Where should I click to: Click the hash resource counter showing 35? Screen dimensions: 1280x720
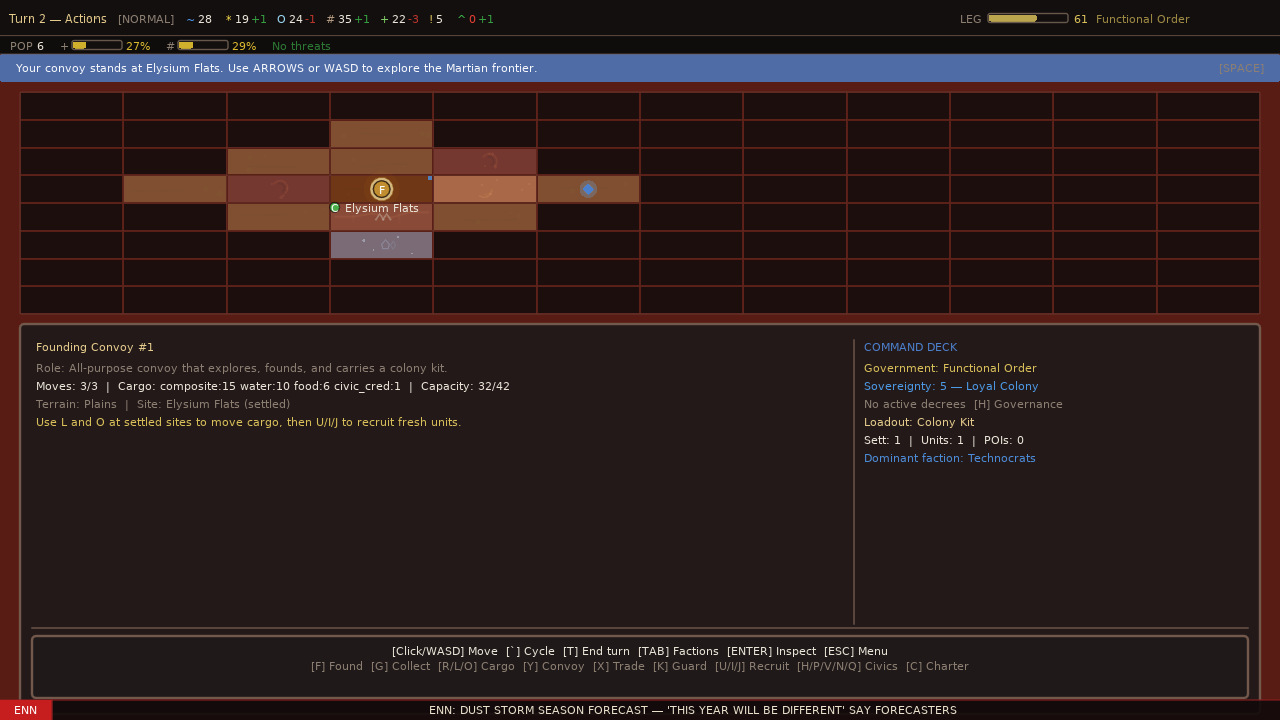tap(338, 19)
